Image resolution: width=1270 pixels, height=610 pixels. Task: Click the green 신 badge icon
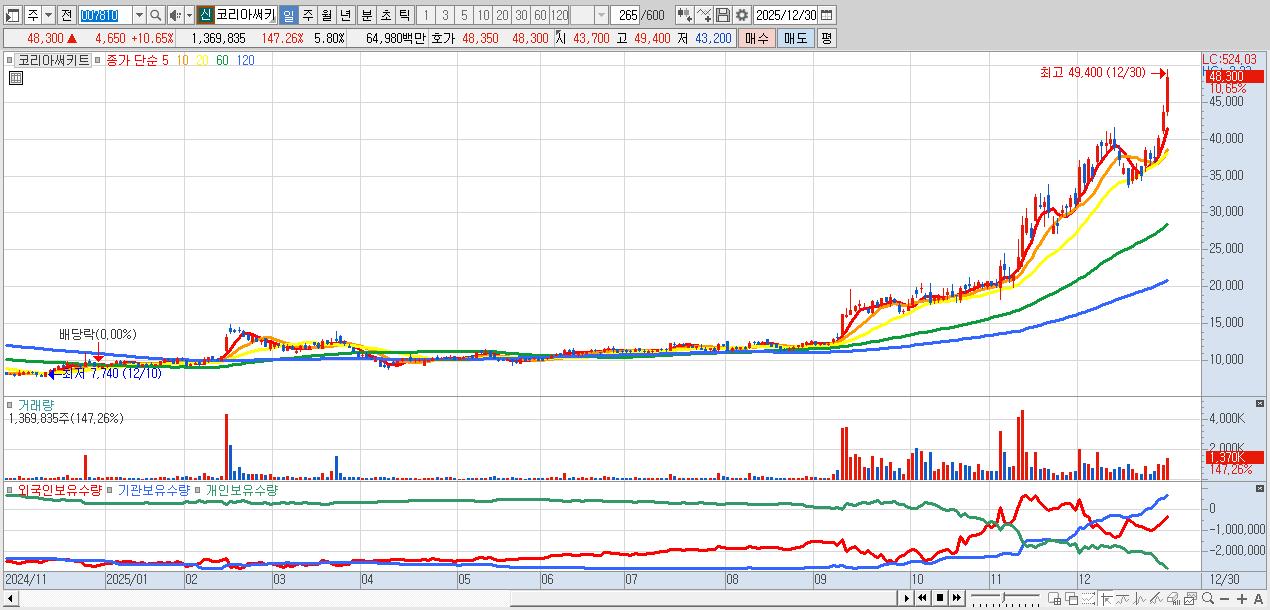pyautogui.click(x=205, y=15)
